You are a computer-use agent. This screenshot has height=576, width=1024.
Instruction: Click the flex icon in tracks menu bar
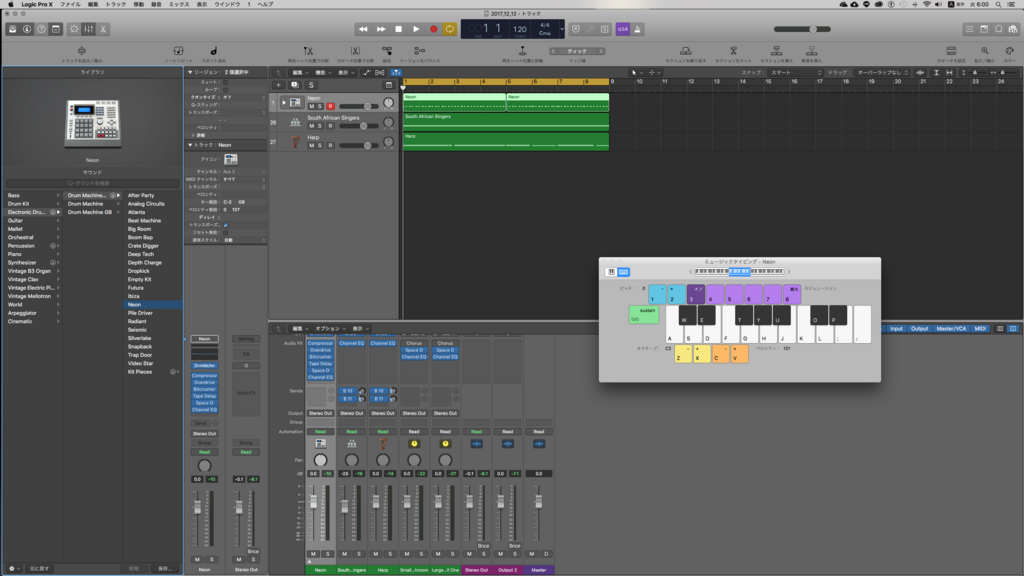click(379, 72)
